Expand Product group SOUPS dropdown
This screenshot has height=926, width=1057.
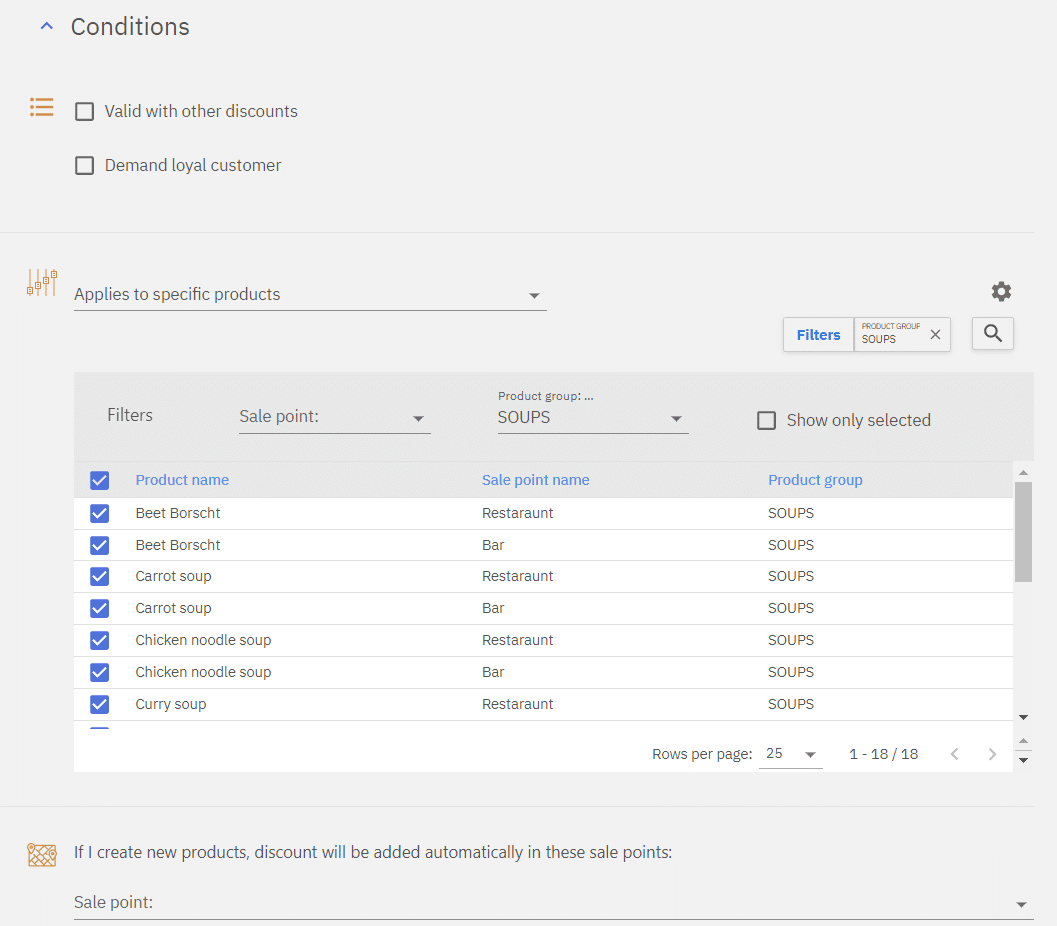[592, 418]
